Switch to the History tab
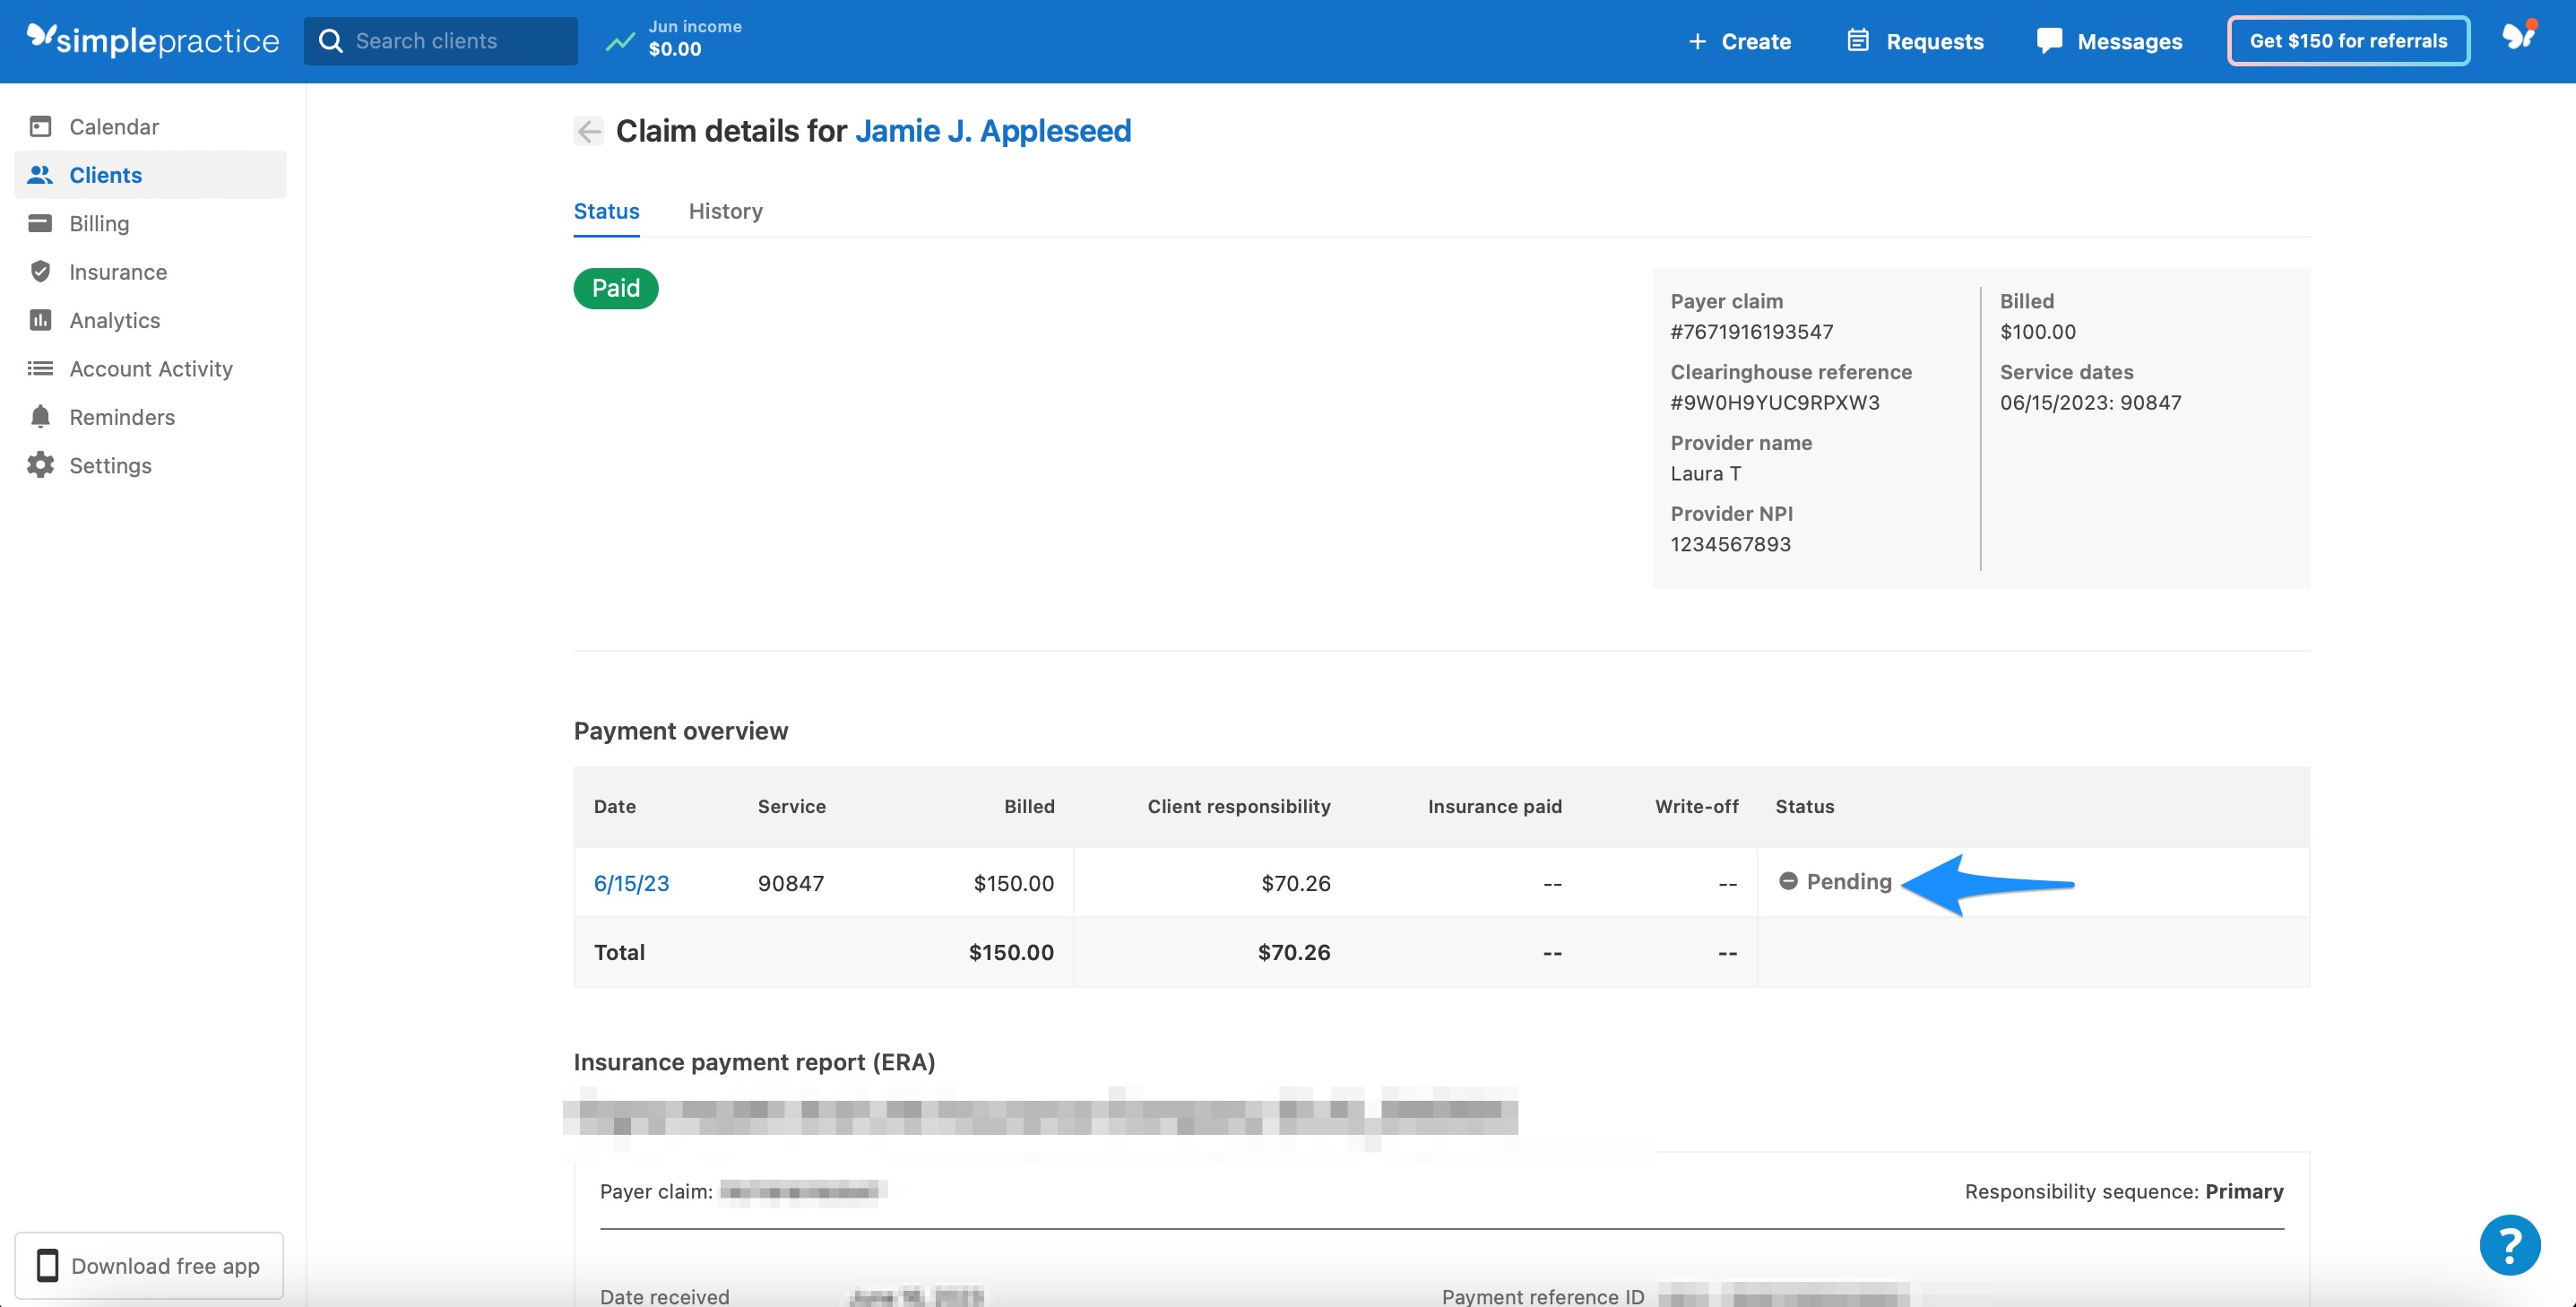This screenshot has width=2576, height=1307. pyautogui.click(x=725, y=211)
